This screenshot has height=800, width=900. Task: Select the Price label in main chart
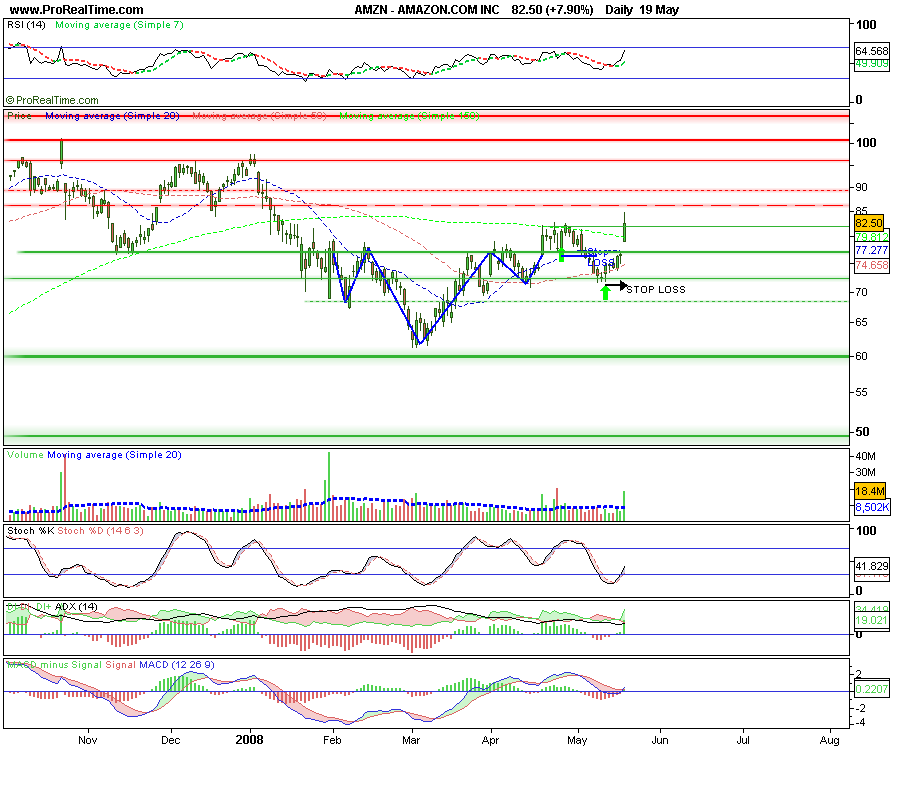pos(20,116)
